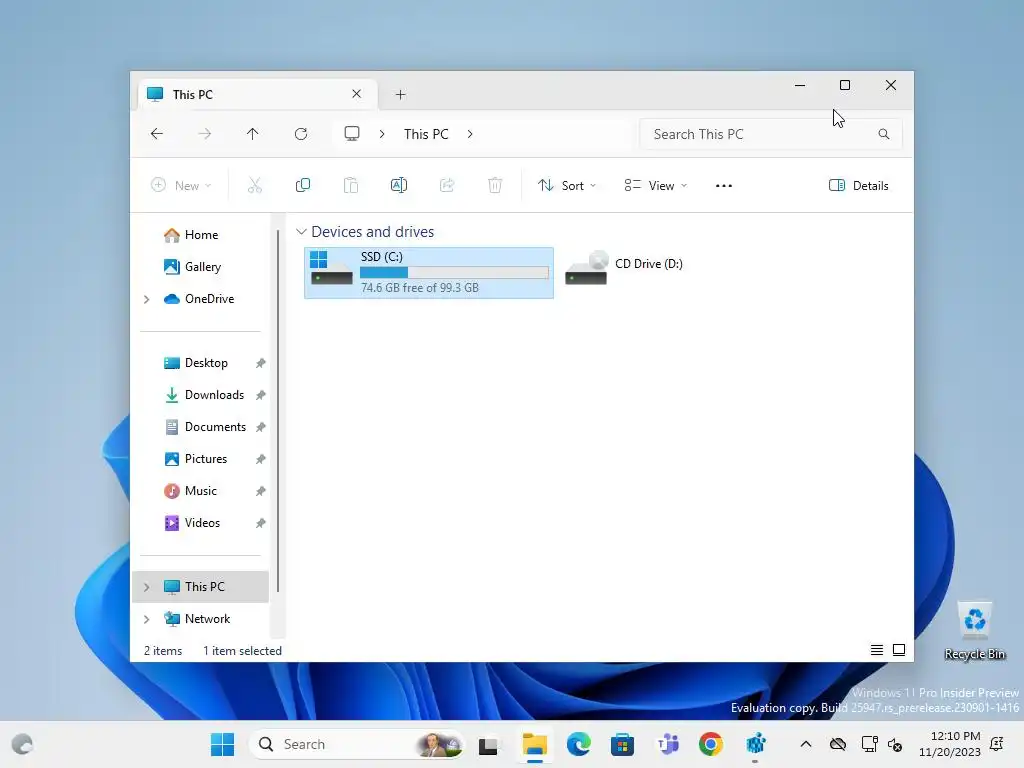Go up one folder level
Viewport: 1024px width, 768px height.
(253, 134)
